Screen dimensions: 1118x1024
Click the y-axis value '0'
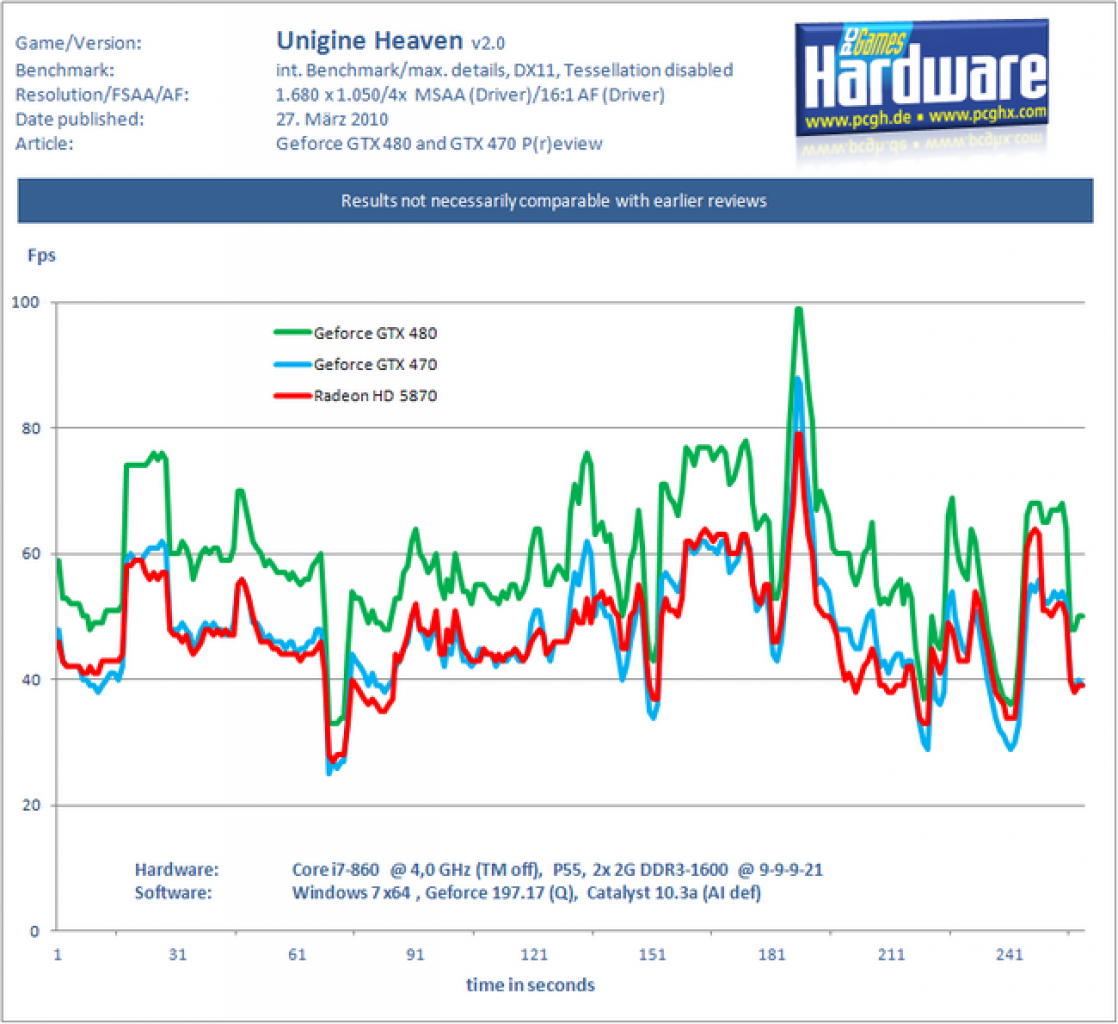tap(34, 931)
